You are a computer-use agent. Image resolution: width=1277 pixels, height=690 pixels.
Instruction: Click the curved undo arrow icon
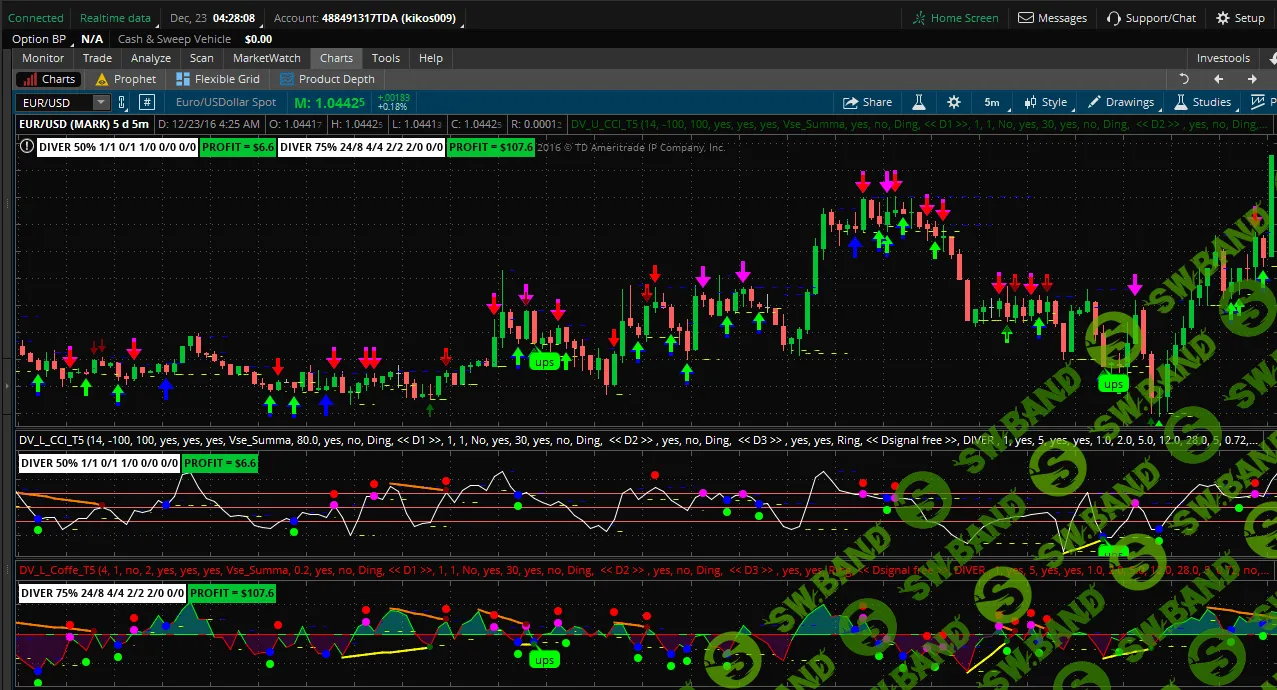[x=1184, y=79]
